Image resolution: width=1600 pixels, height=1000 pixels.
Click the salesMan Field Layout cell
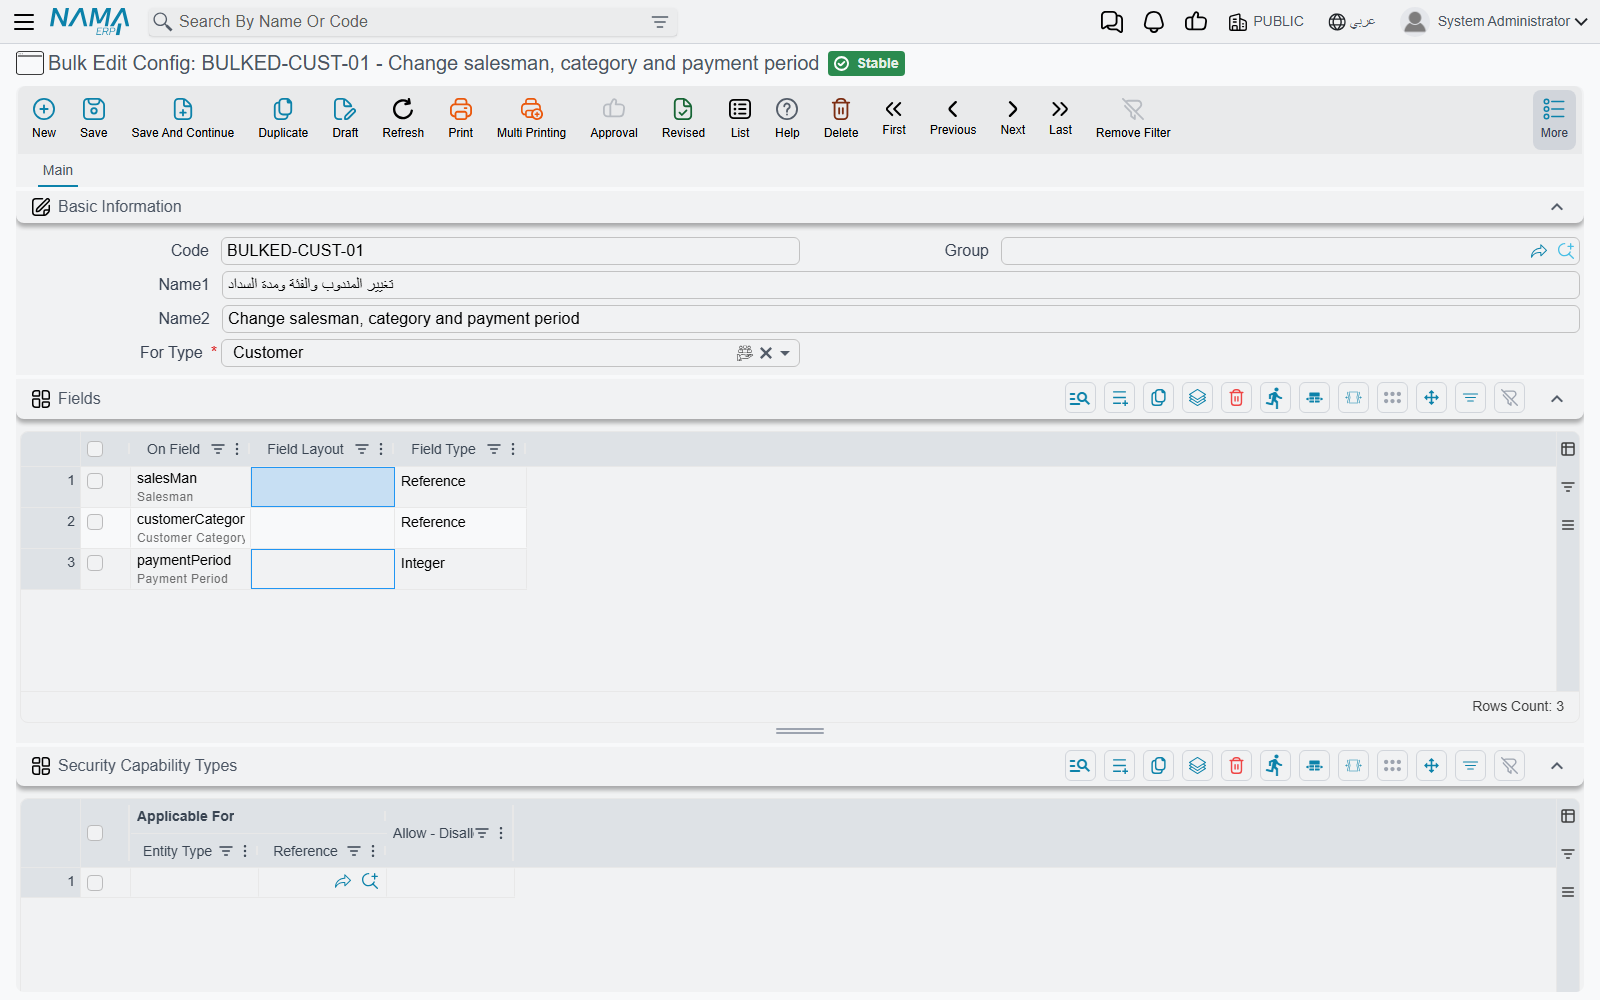point(323,487)
